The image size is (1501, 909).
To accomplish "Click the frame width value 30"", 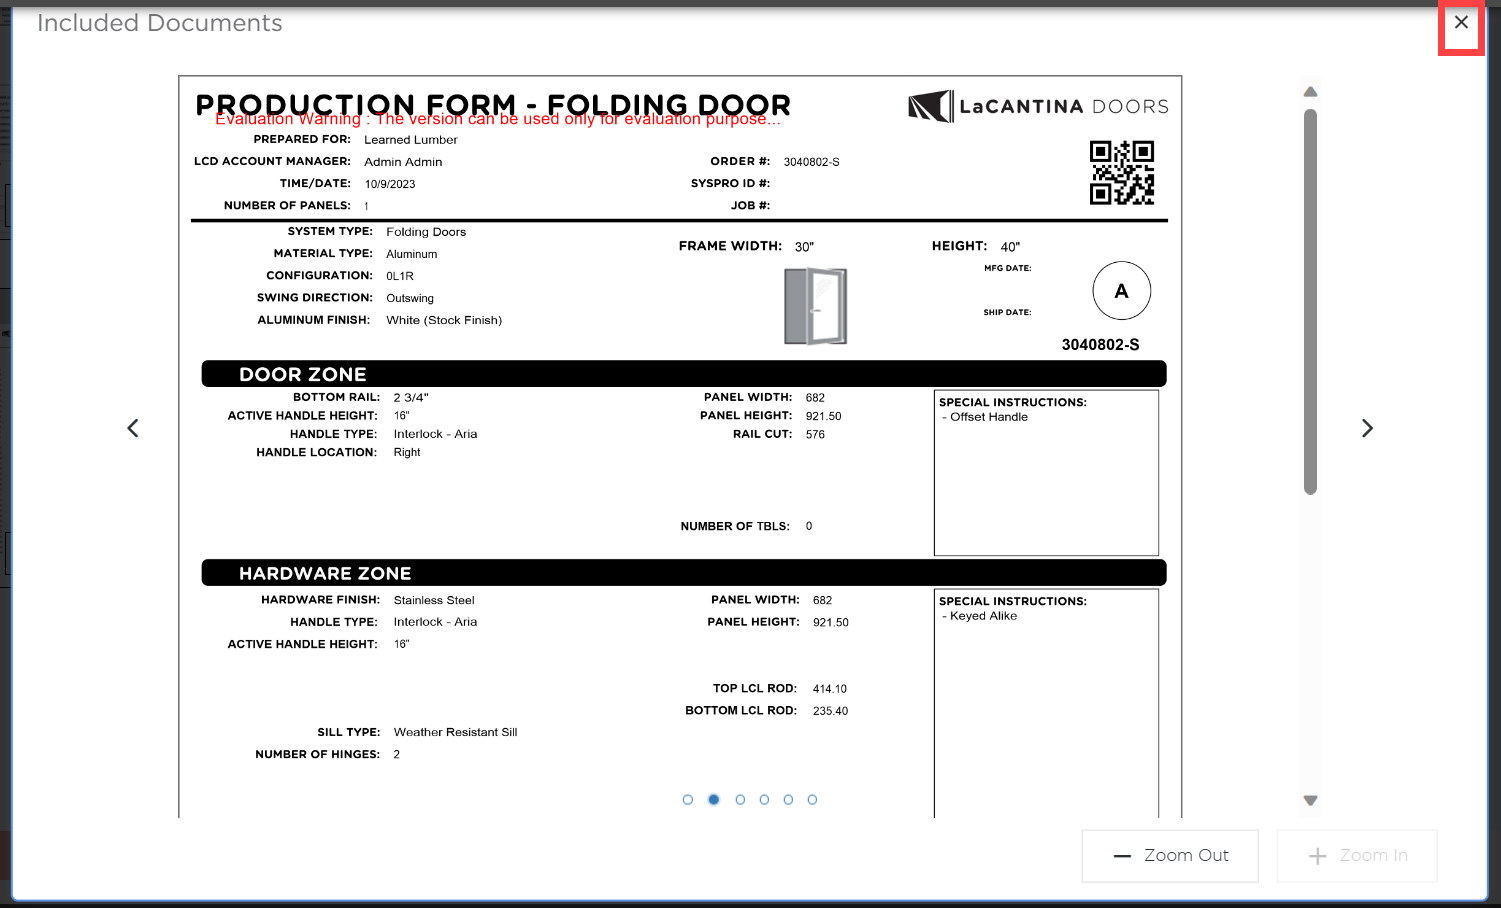I will 805,247.
